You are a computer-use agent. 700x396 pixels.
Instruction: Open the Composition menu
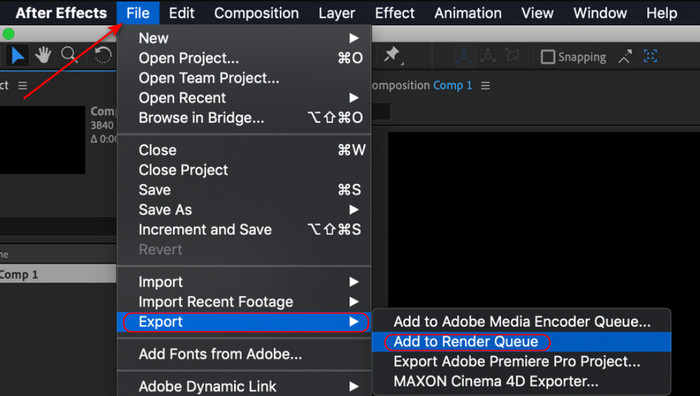257,13
